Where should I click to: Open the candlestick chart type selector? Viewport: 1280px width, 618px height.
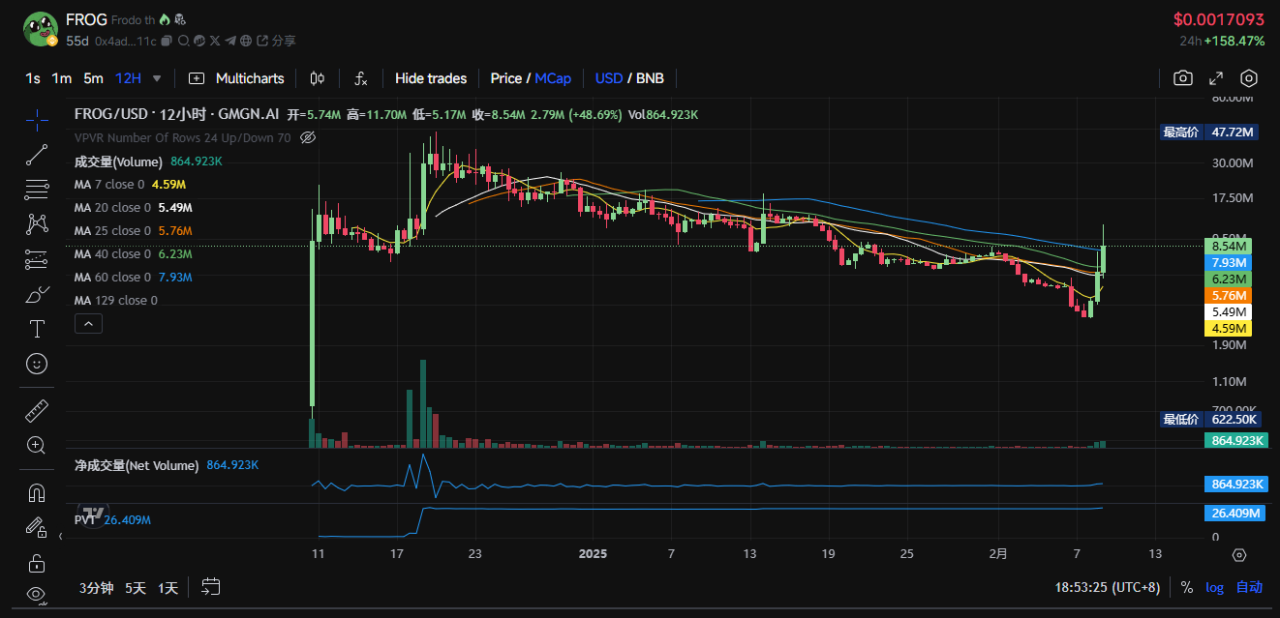click(318, 78)
